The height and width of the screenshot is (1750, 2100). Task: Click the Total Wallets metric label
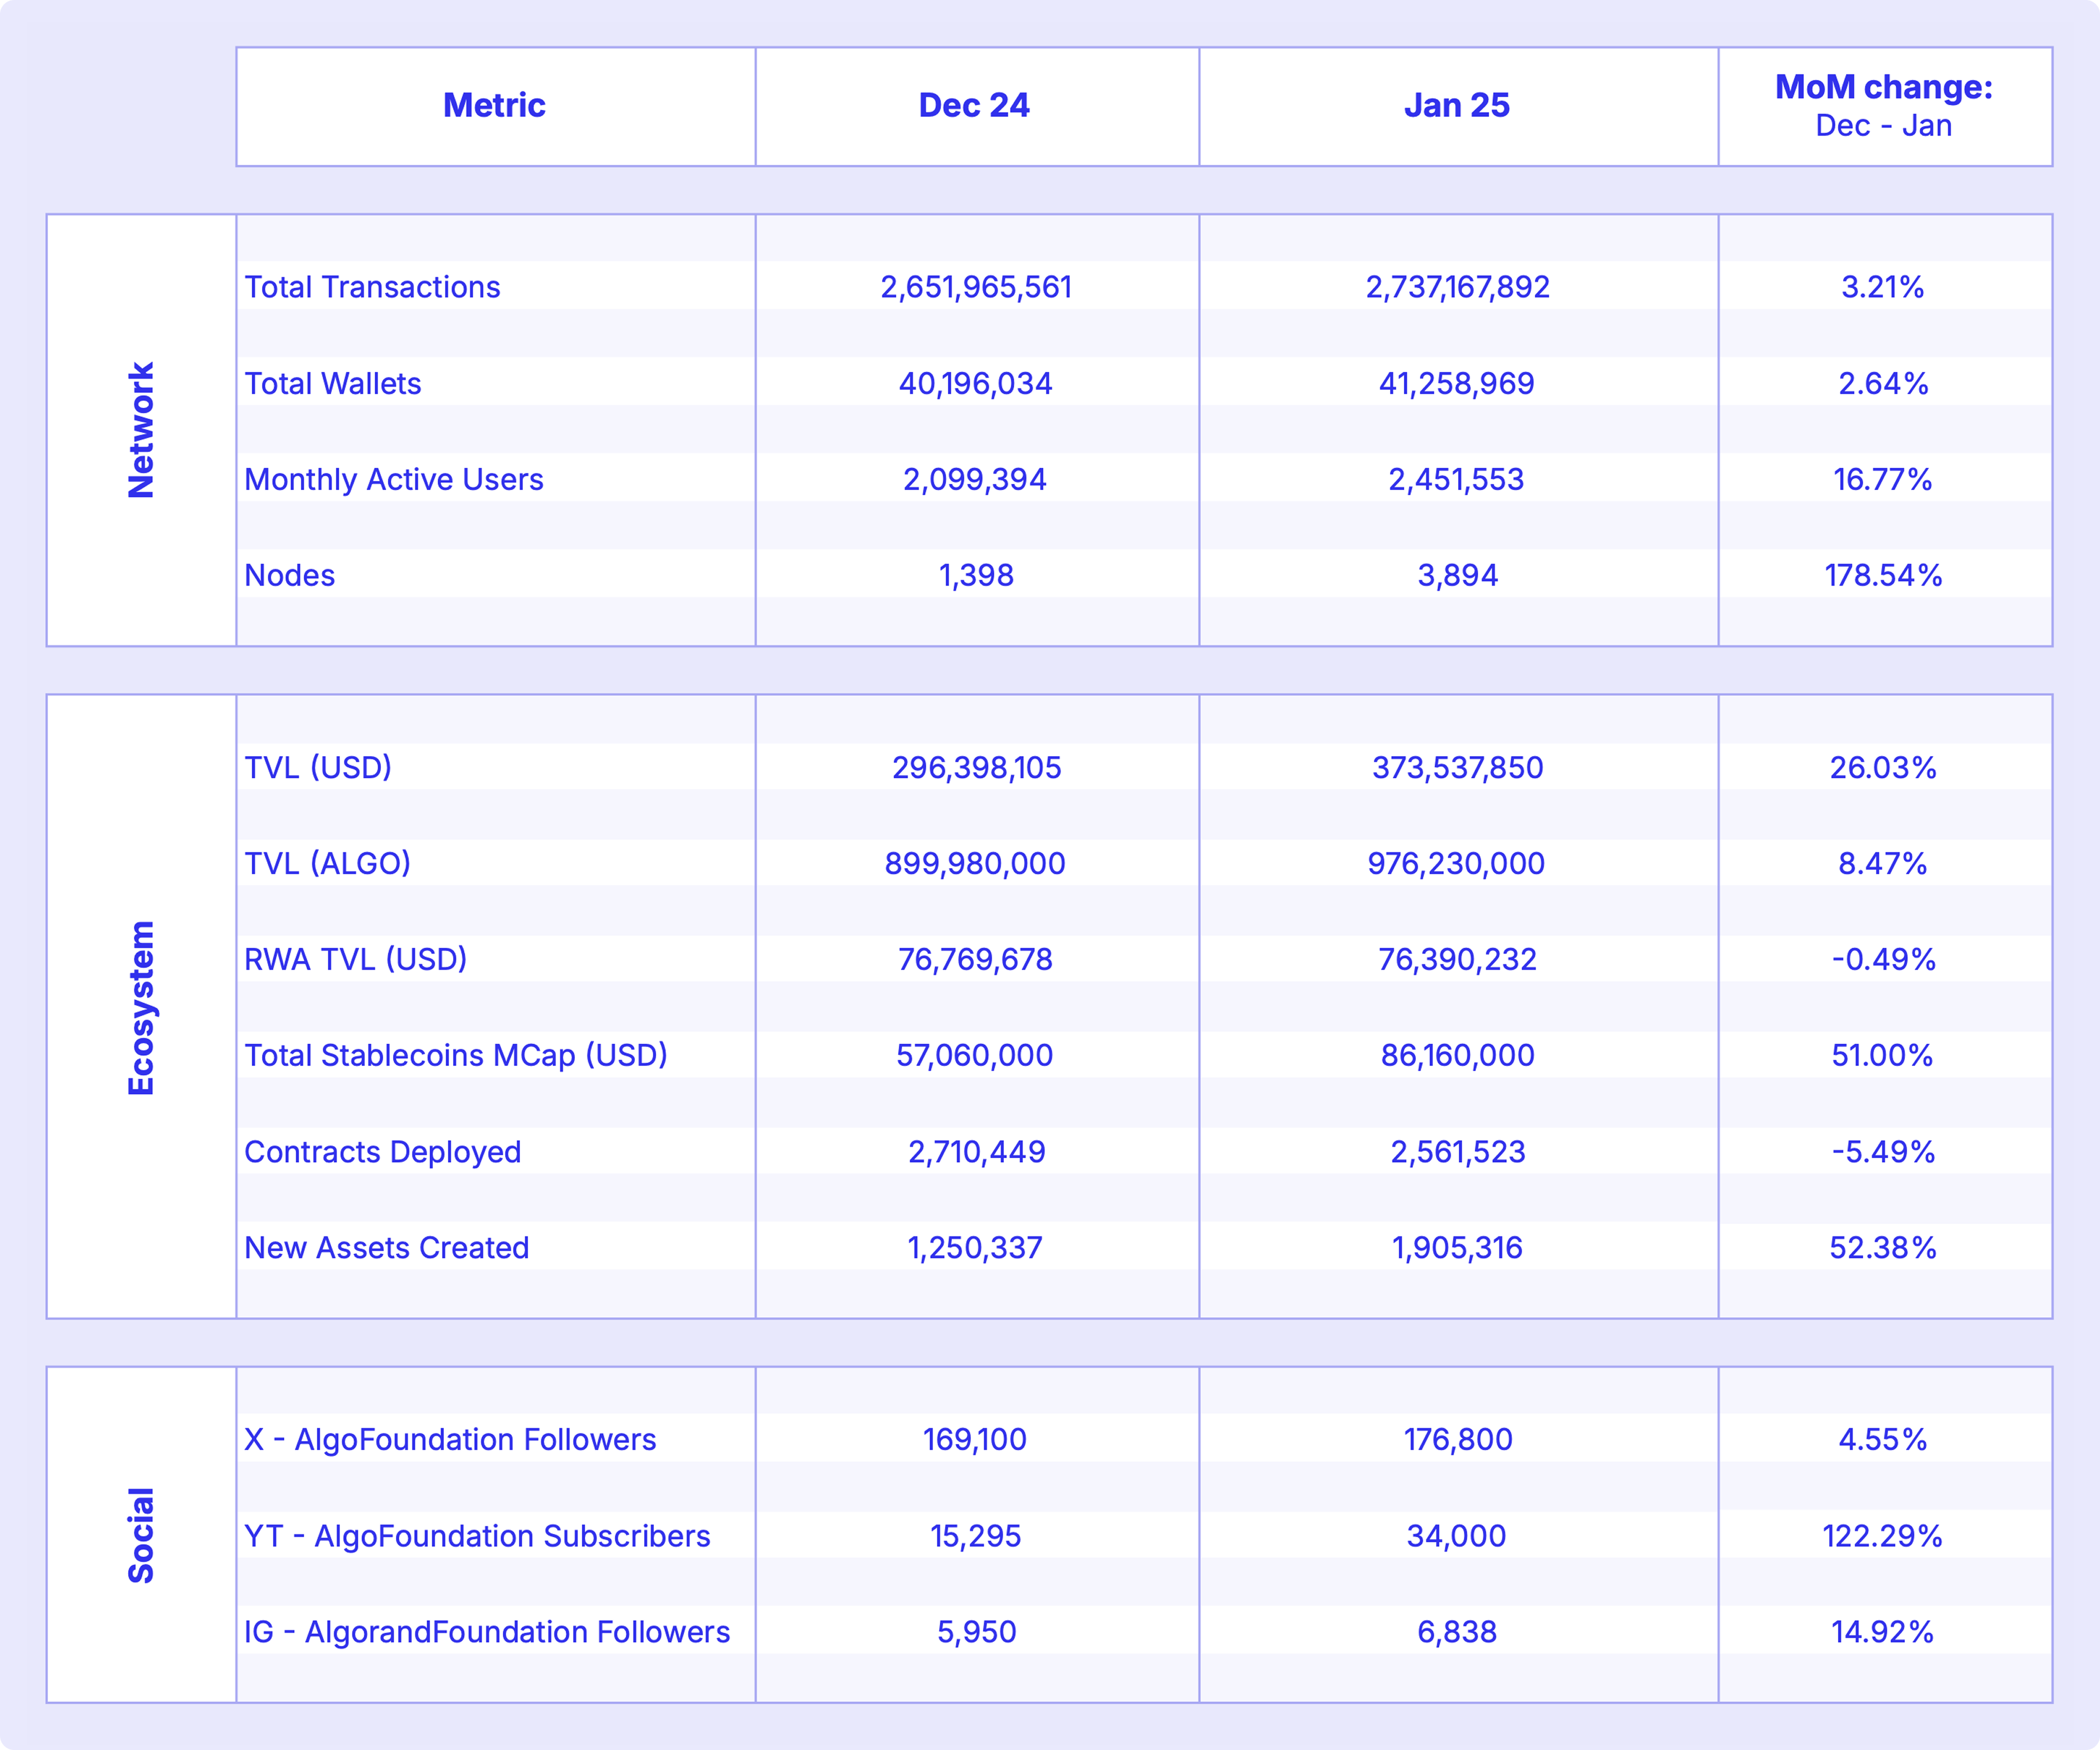click(333, 383)
